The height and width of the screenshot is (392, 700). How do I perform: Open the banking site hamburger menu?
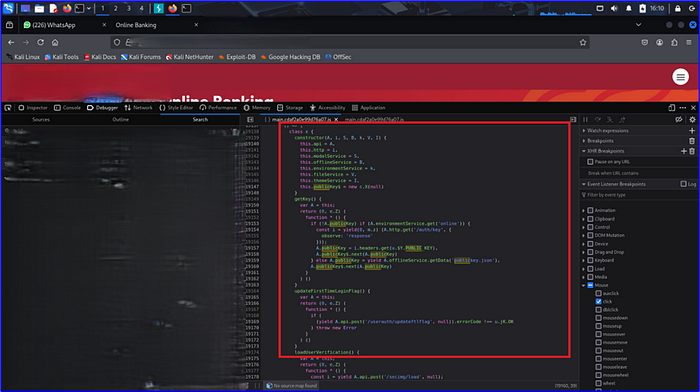[x=680, y=77]
